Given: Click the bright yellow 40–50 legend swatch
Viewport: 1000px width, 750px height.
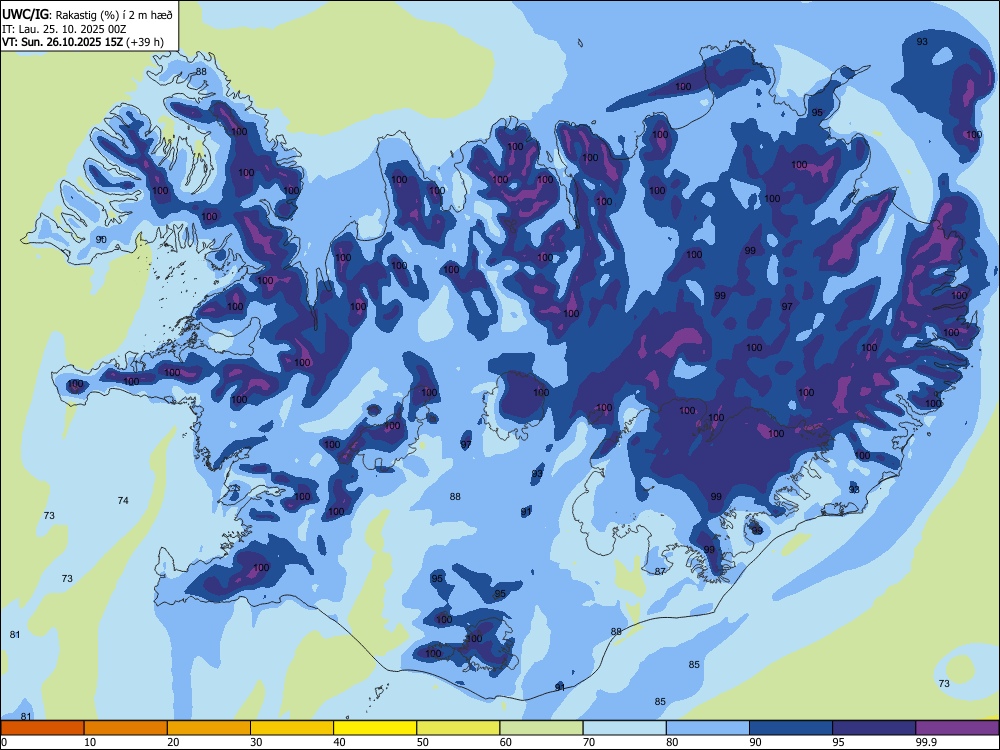Looking at the screenshot, I should click(375, 728).
